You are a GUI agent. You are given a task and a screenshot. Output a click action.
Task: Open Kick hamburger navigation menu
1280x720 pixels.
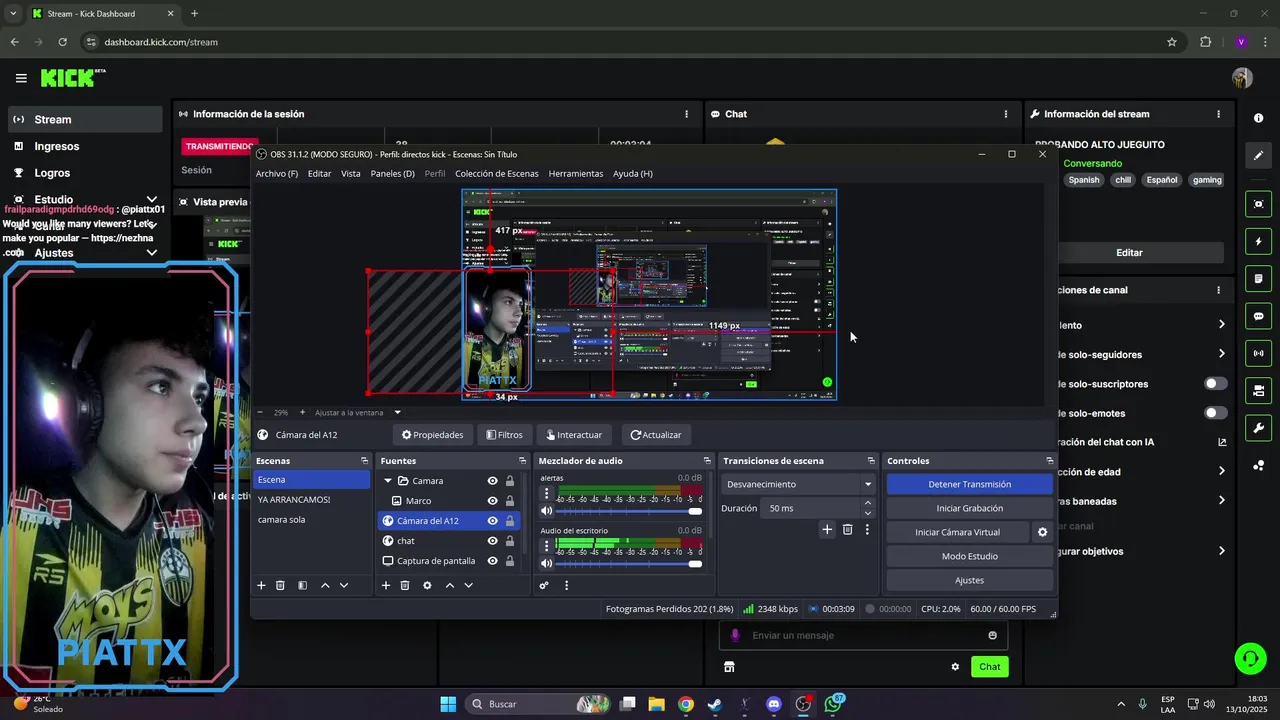point(21,78)
